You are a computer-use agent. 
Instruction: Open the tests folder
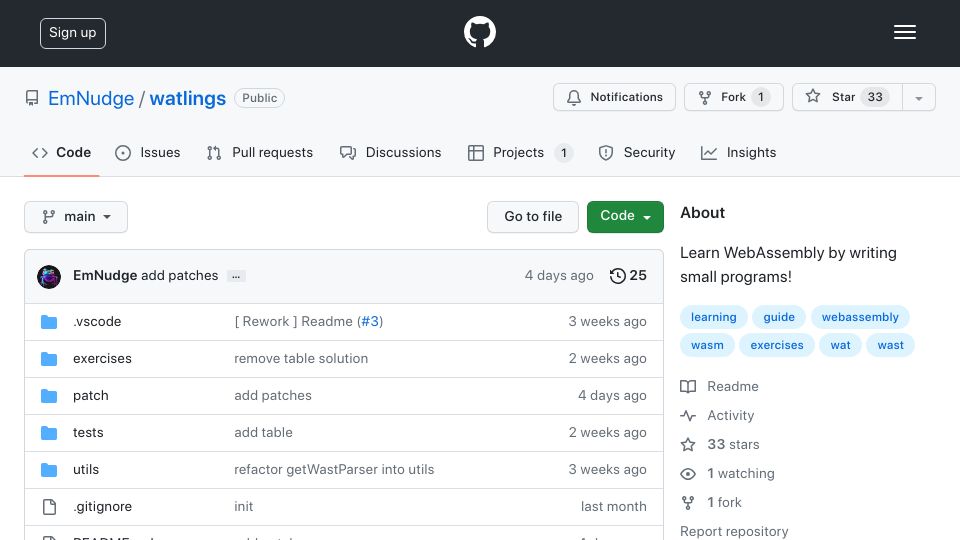[88, 432]
